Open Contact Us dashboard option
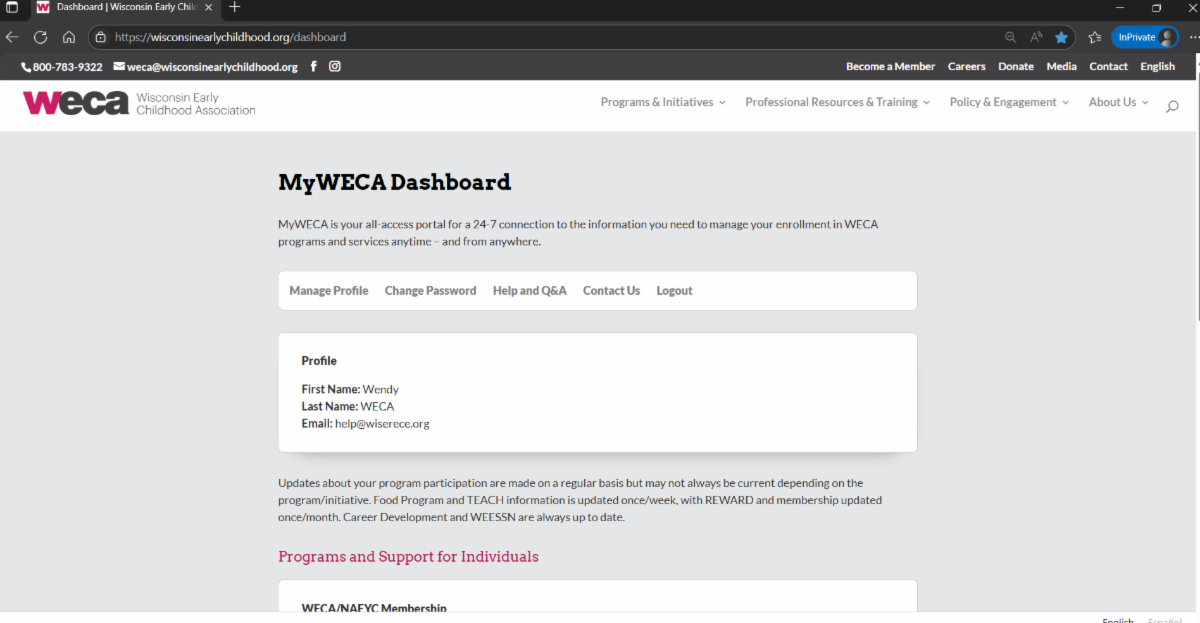Screen dimensions: 1200x623 (x=611, y=291)
